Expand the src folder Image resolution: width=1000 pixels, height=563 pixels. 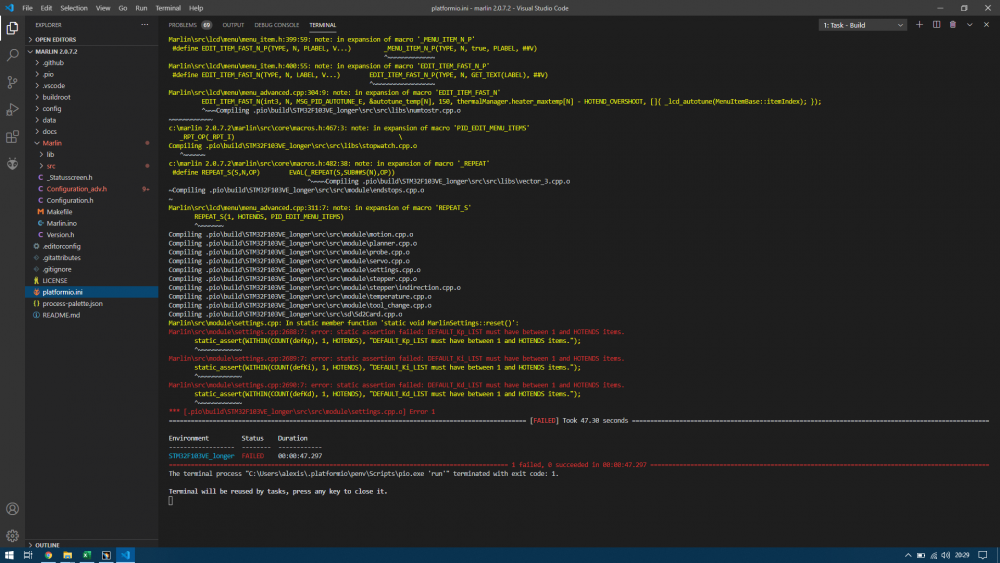91,166
